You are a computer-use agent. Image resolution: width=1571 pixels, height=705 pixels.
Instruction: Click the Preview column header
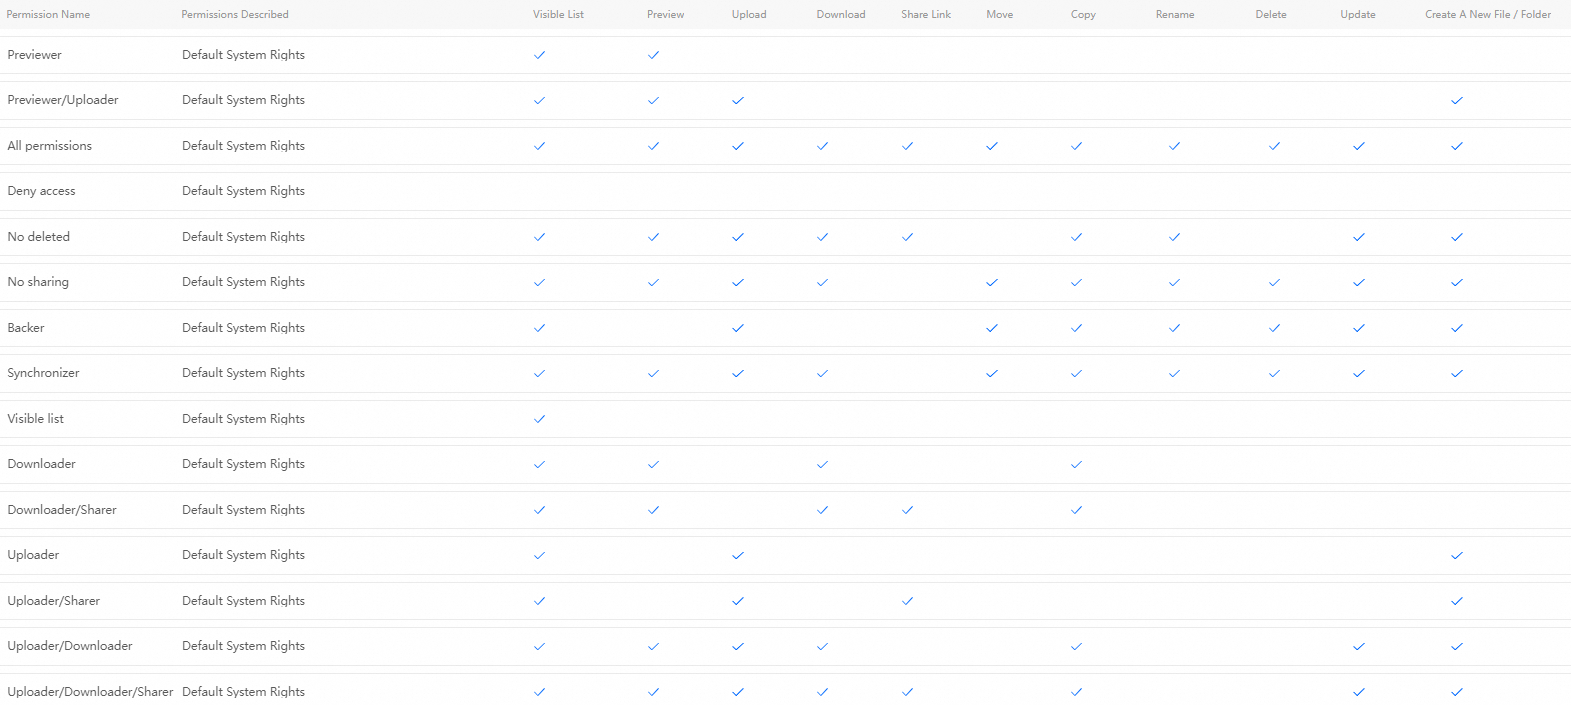665,14
